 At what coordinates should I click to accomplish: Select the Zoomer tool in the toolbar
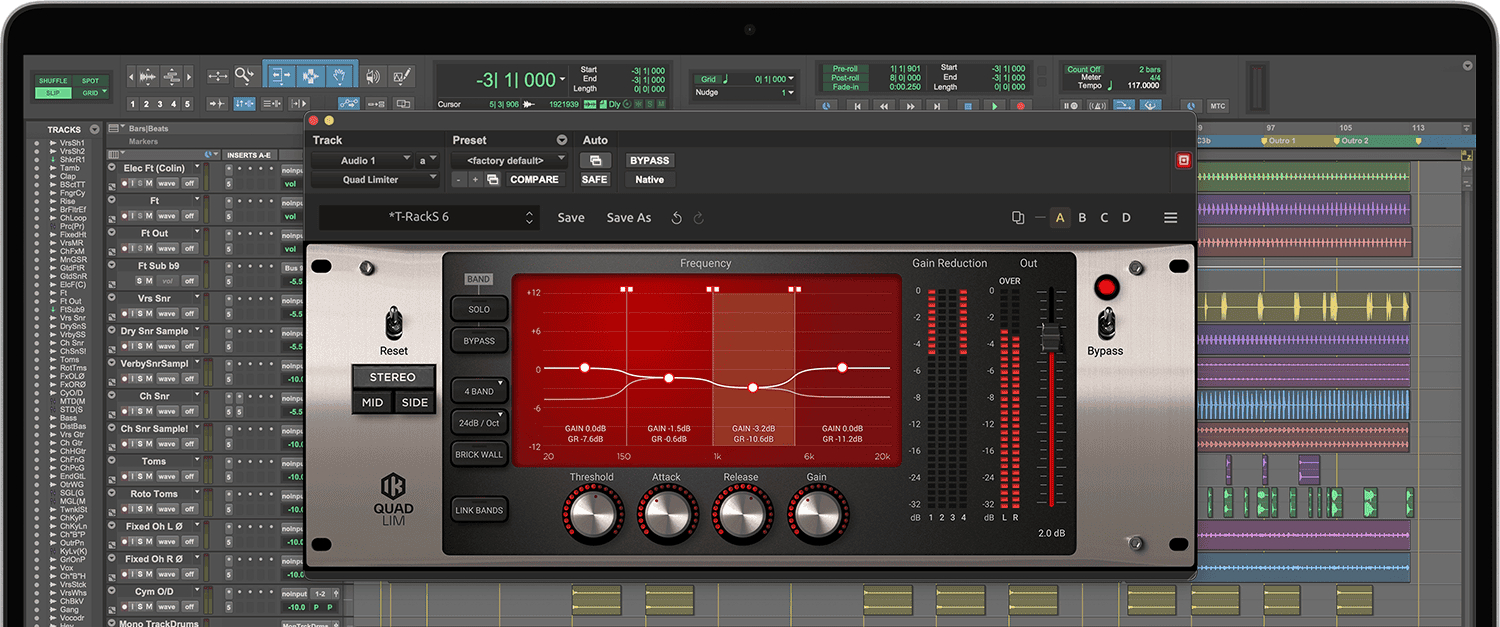click(x=246, y=75)
